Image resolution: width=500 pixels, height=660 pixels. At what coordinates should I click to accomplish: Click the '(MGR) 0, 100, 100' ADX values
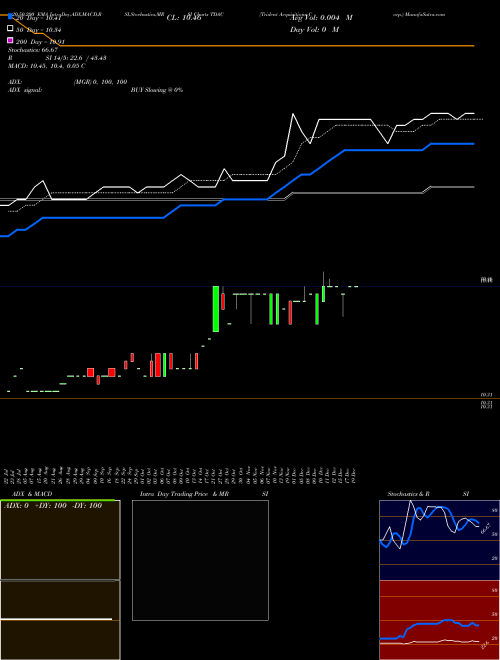click(100, 82)
